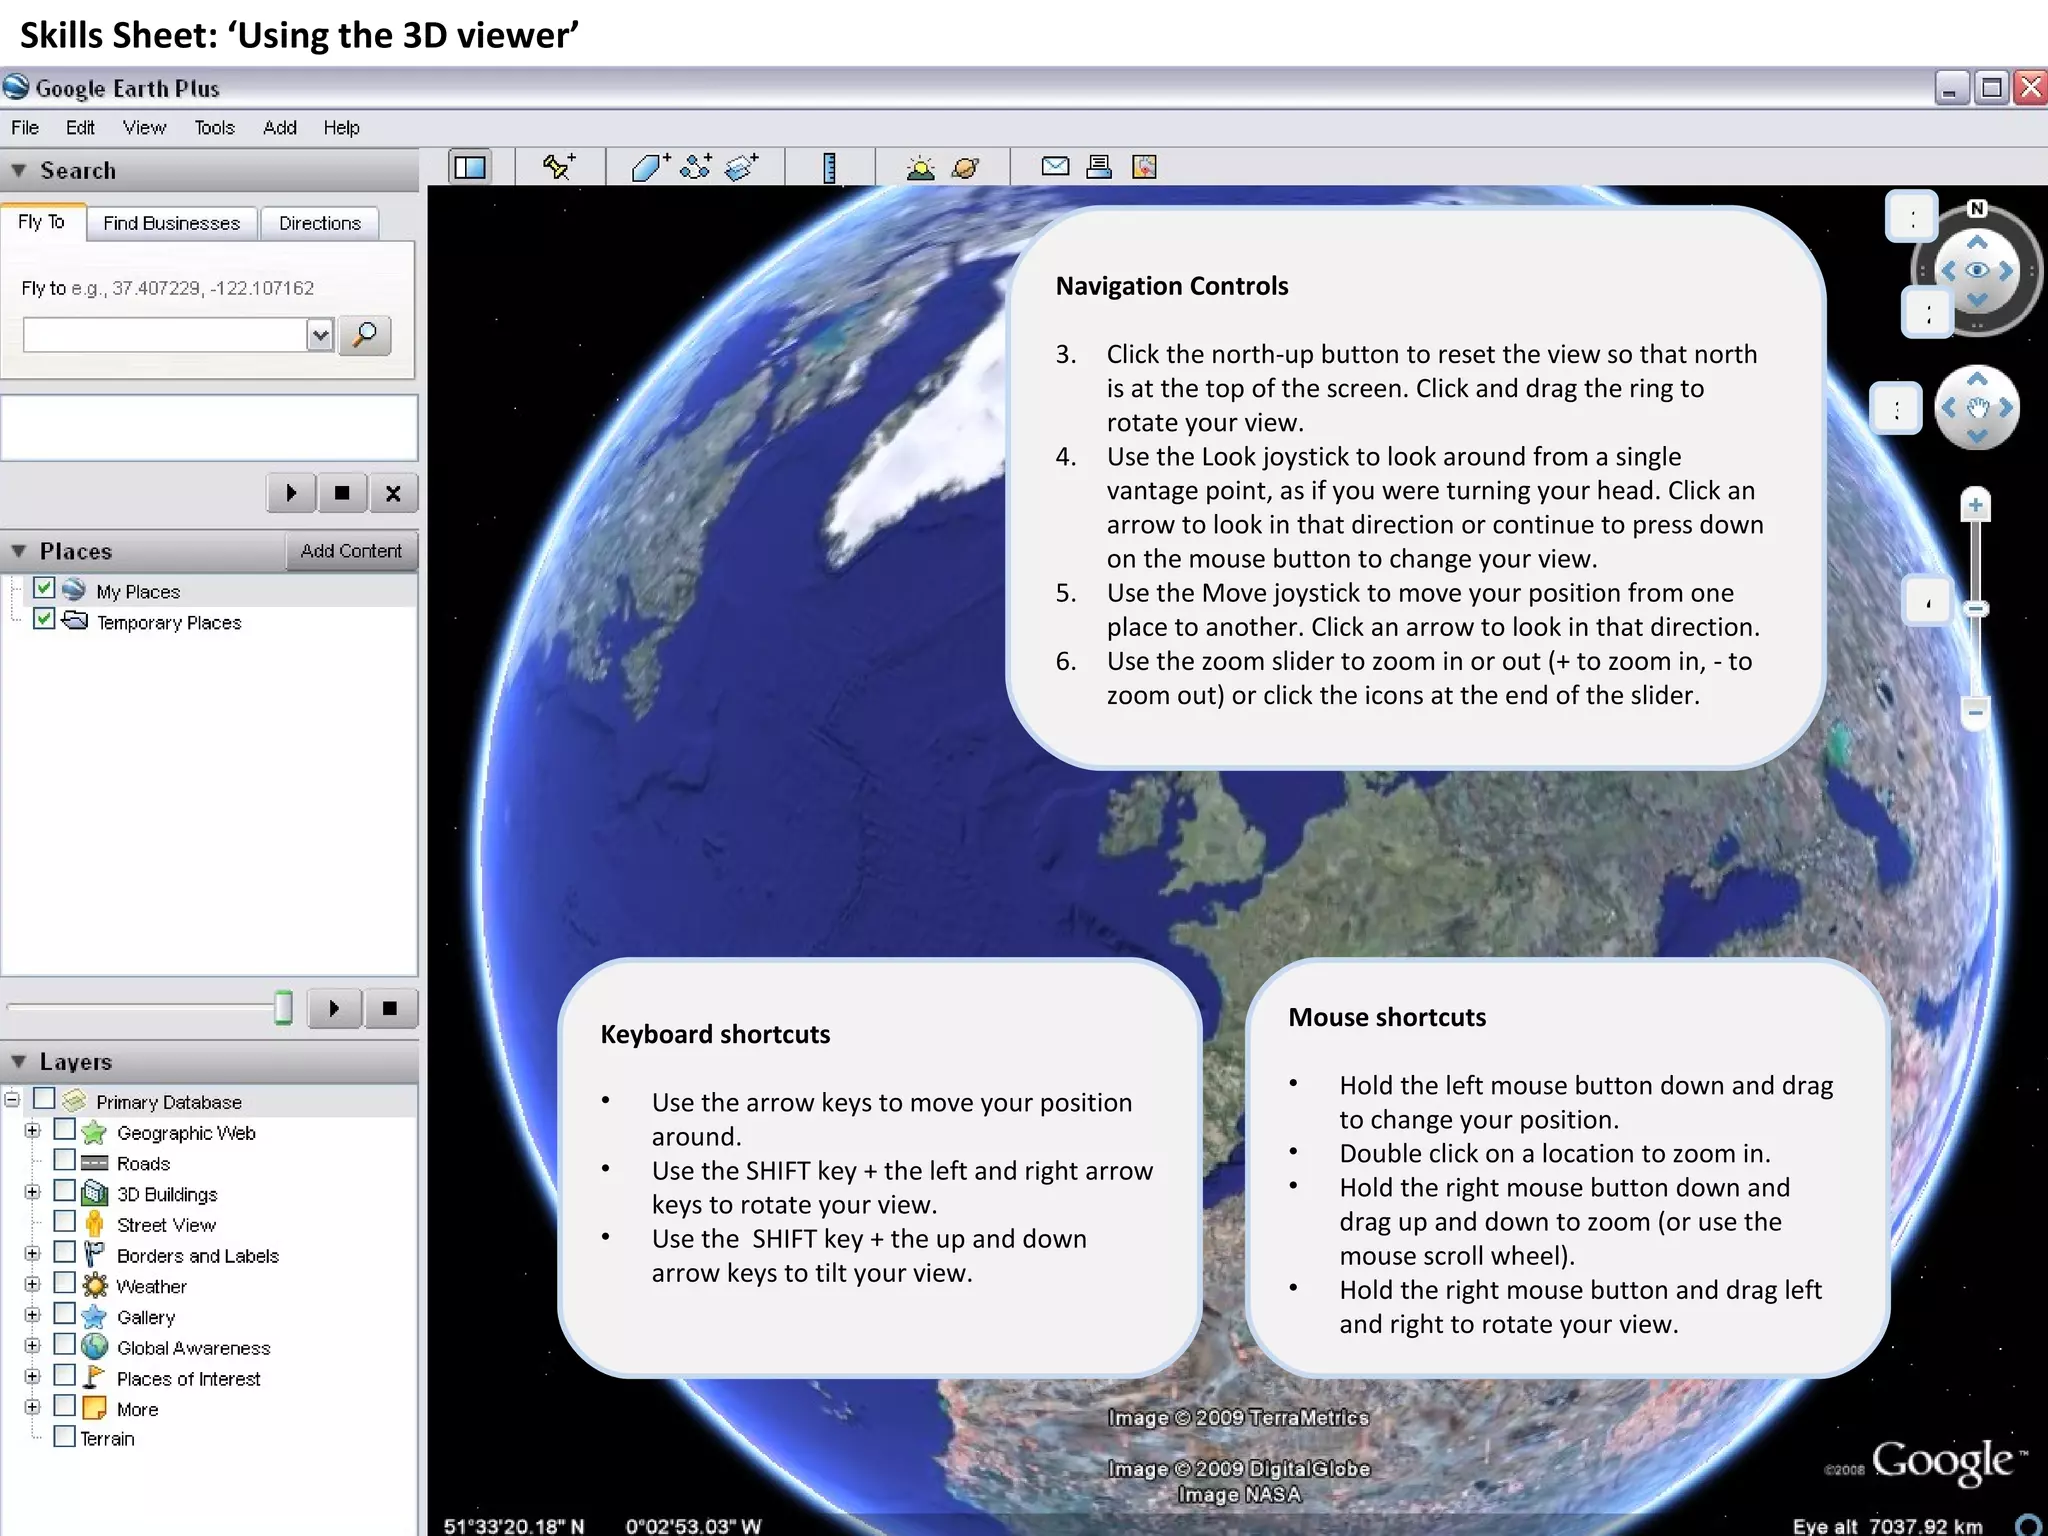This screenshot has width=2048, height=1536.
Task: Click the Look joystick right arrow
Action: point(2006,270)
